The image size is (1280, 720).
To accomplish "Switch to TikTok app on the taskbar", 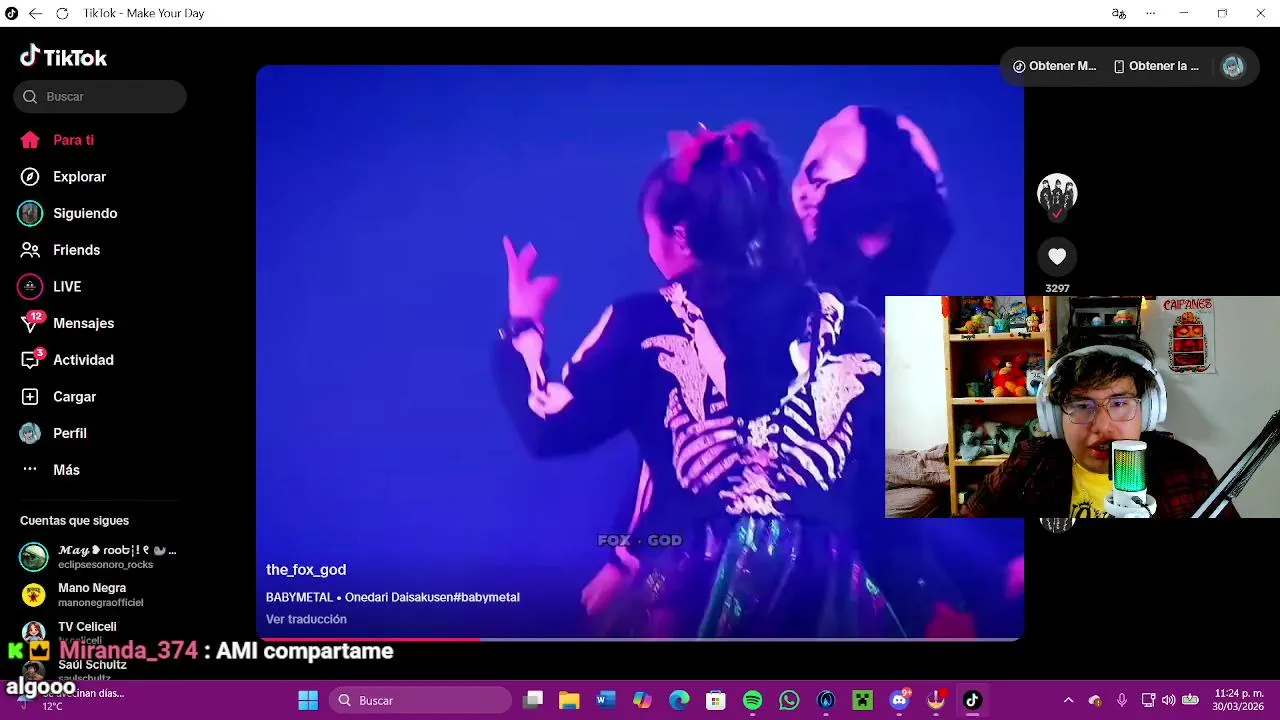I will click(972, 700).
